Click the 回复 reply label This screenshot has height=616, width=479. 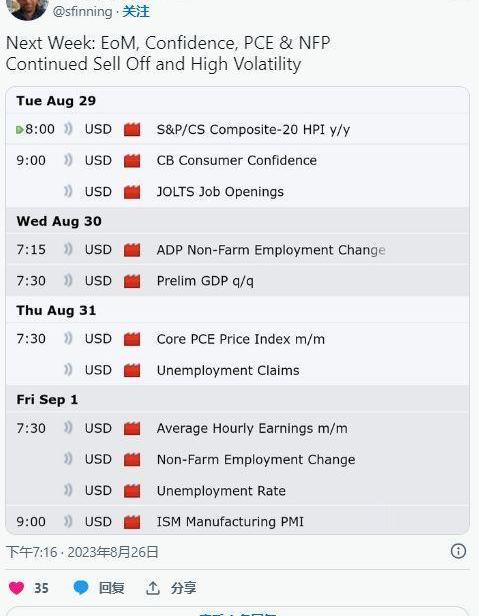112,588
